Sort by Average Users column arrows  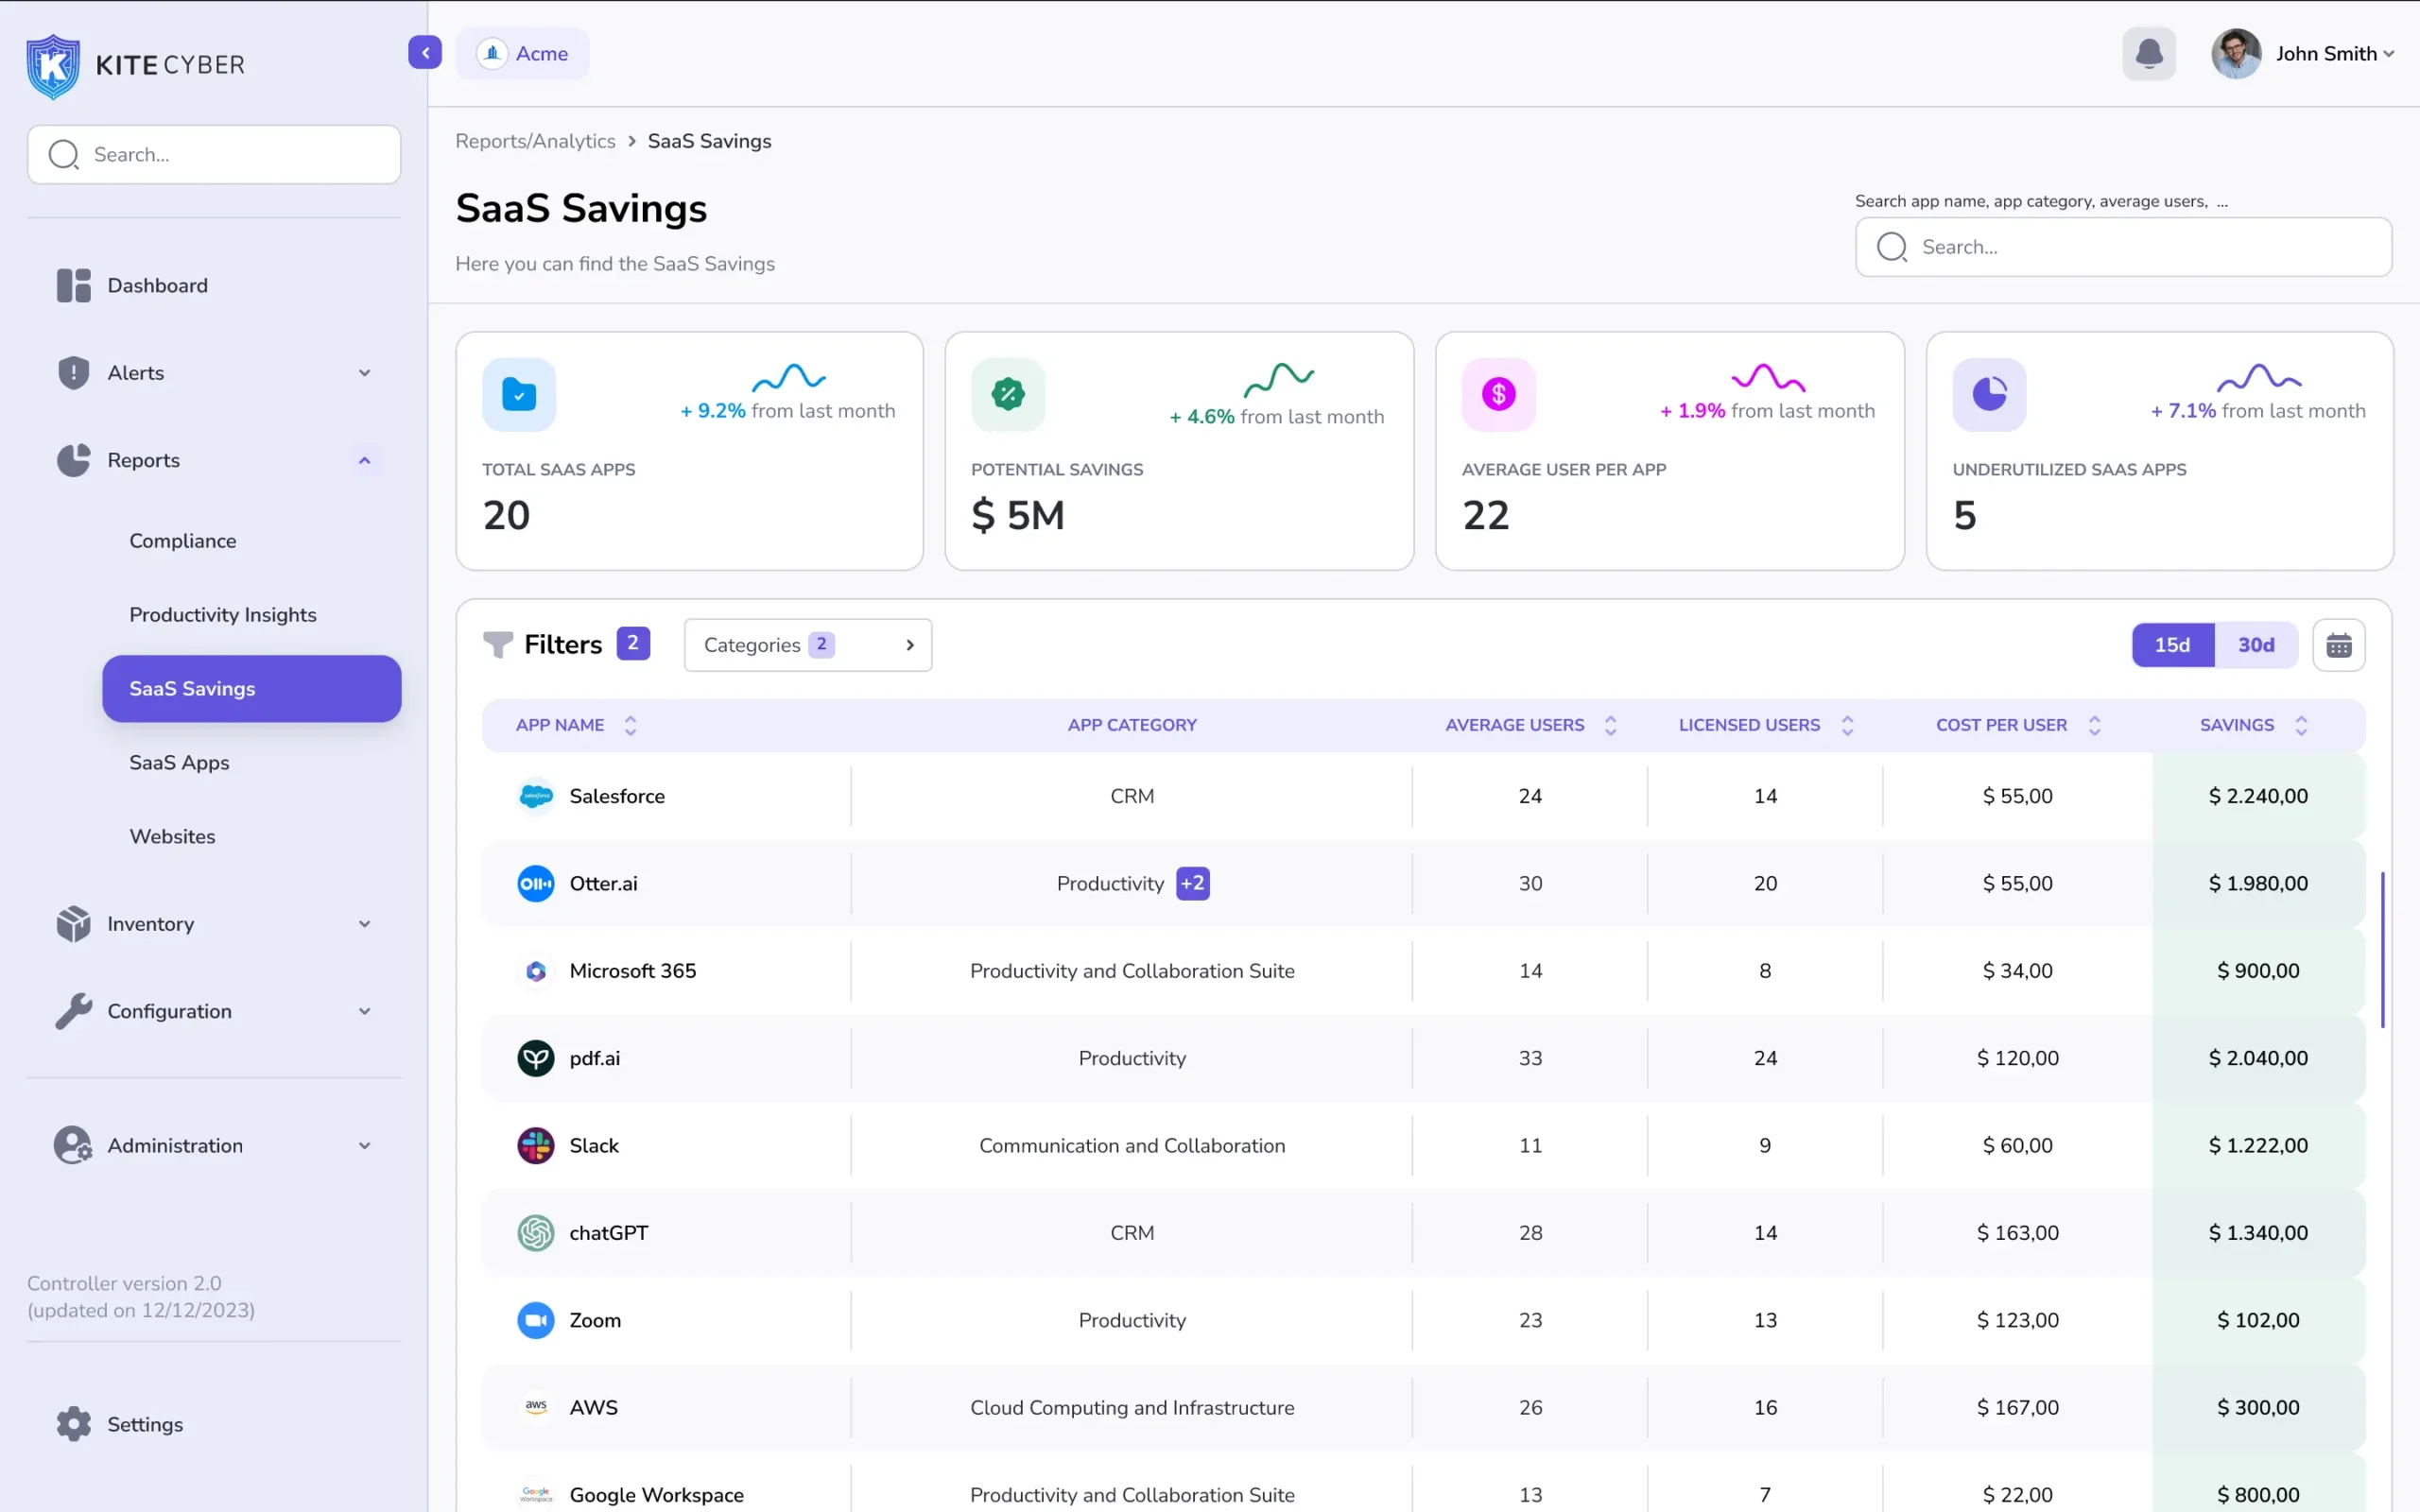[1610, 725]
